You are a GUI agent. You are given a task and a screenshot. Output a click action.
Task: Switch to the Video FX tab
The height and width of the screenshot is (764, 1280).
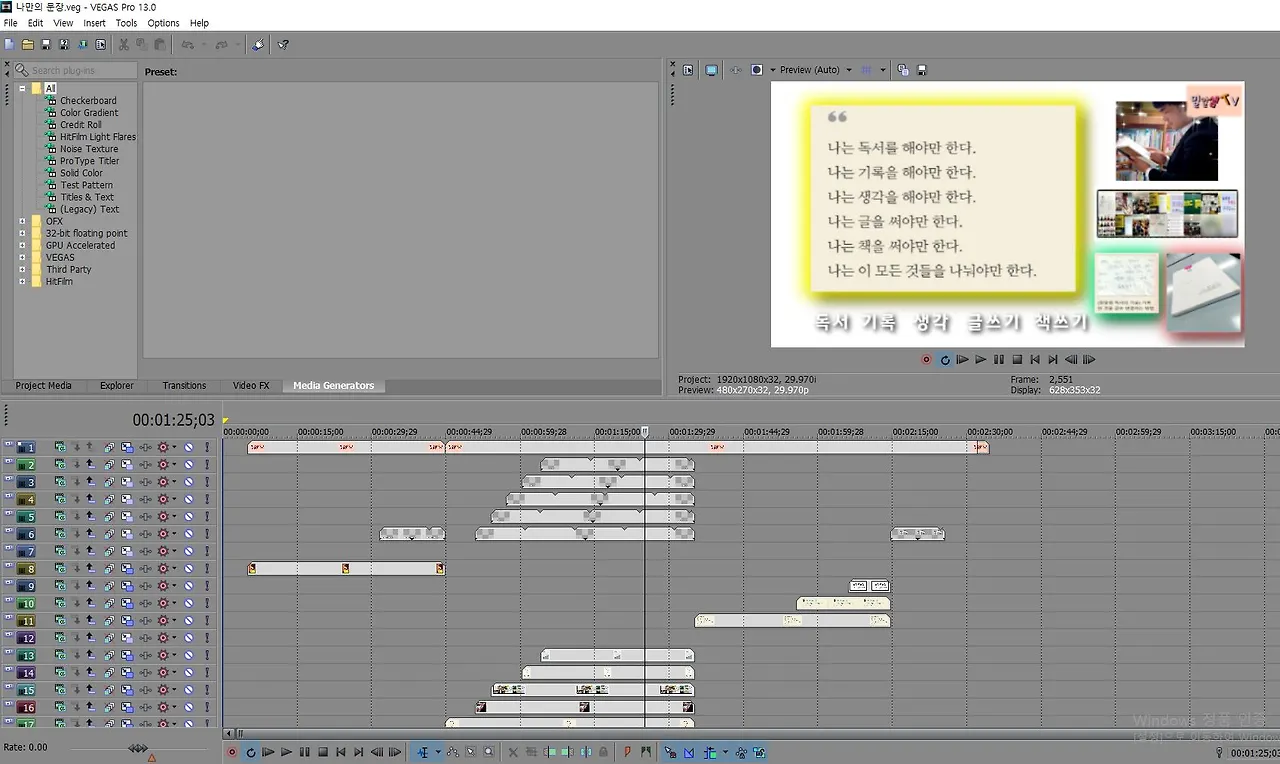(x=251, y=386)
